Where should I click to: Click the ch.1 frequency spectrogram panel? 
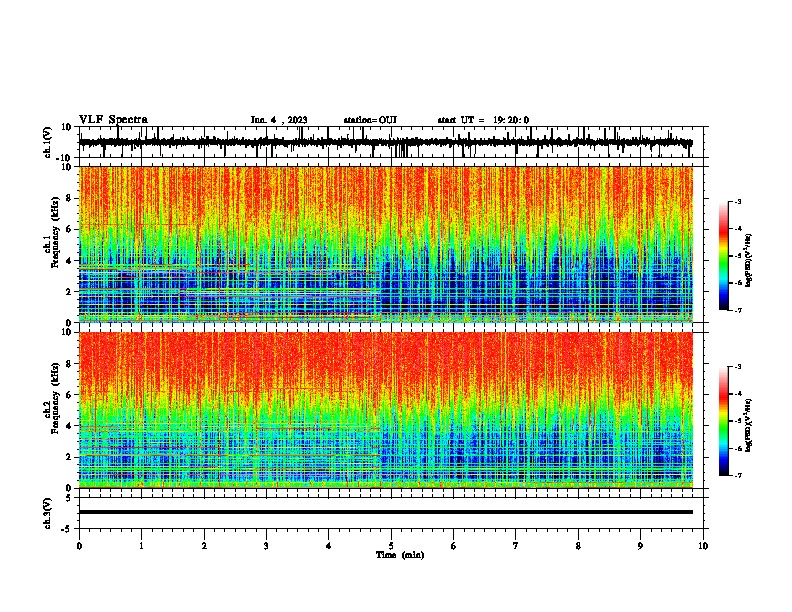385,244
